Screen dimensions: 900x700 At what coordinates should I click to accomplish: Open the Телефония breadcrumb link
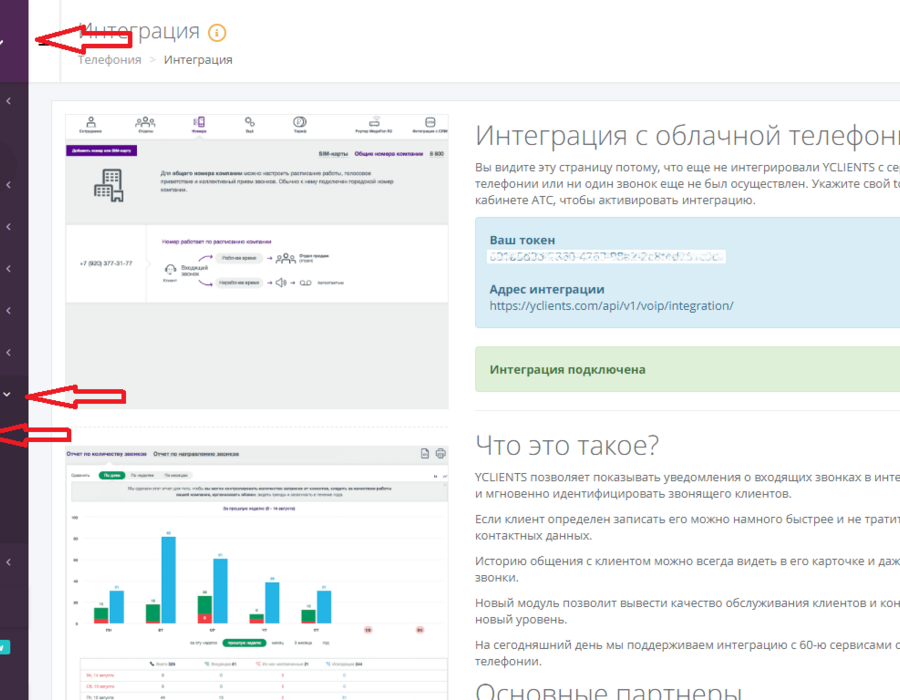pos(110,60)
